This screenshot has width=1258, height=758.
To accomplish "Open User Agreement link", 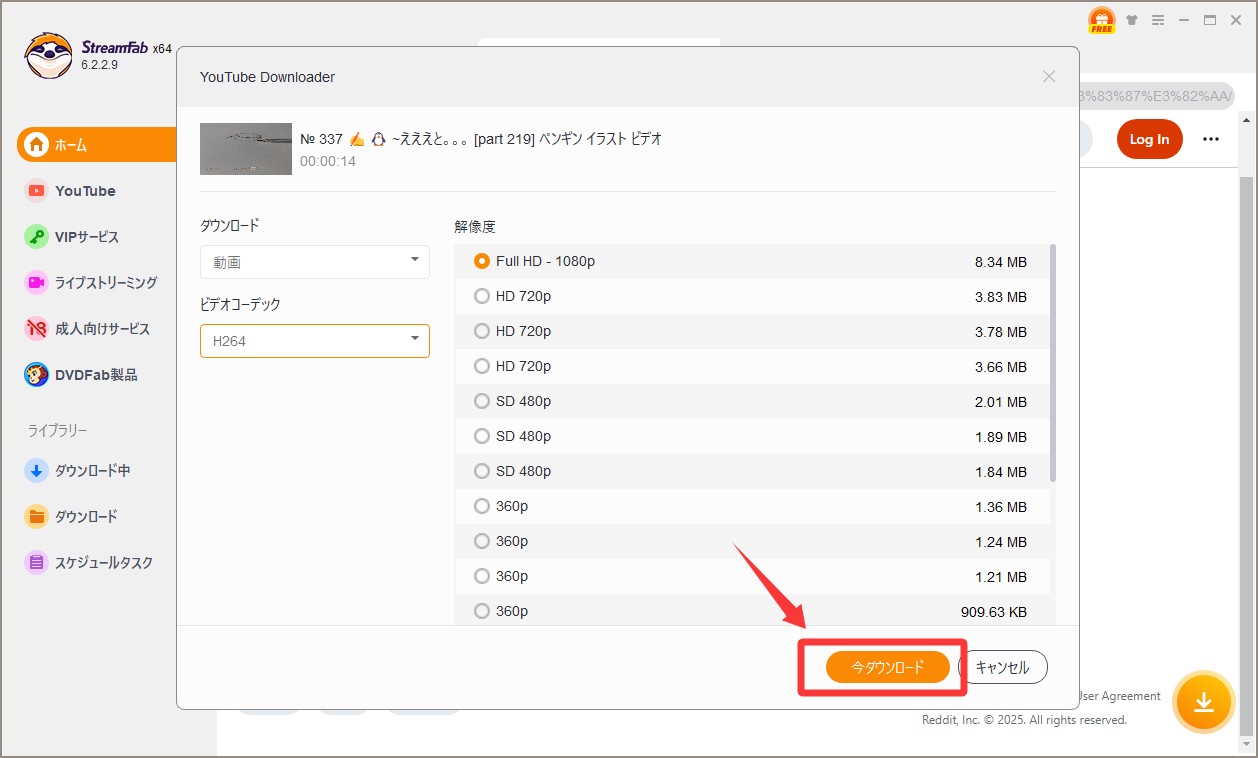I will tap(1120, 696).
